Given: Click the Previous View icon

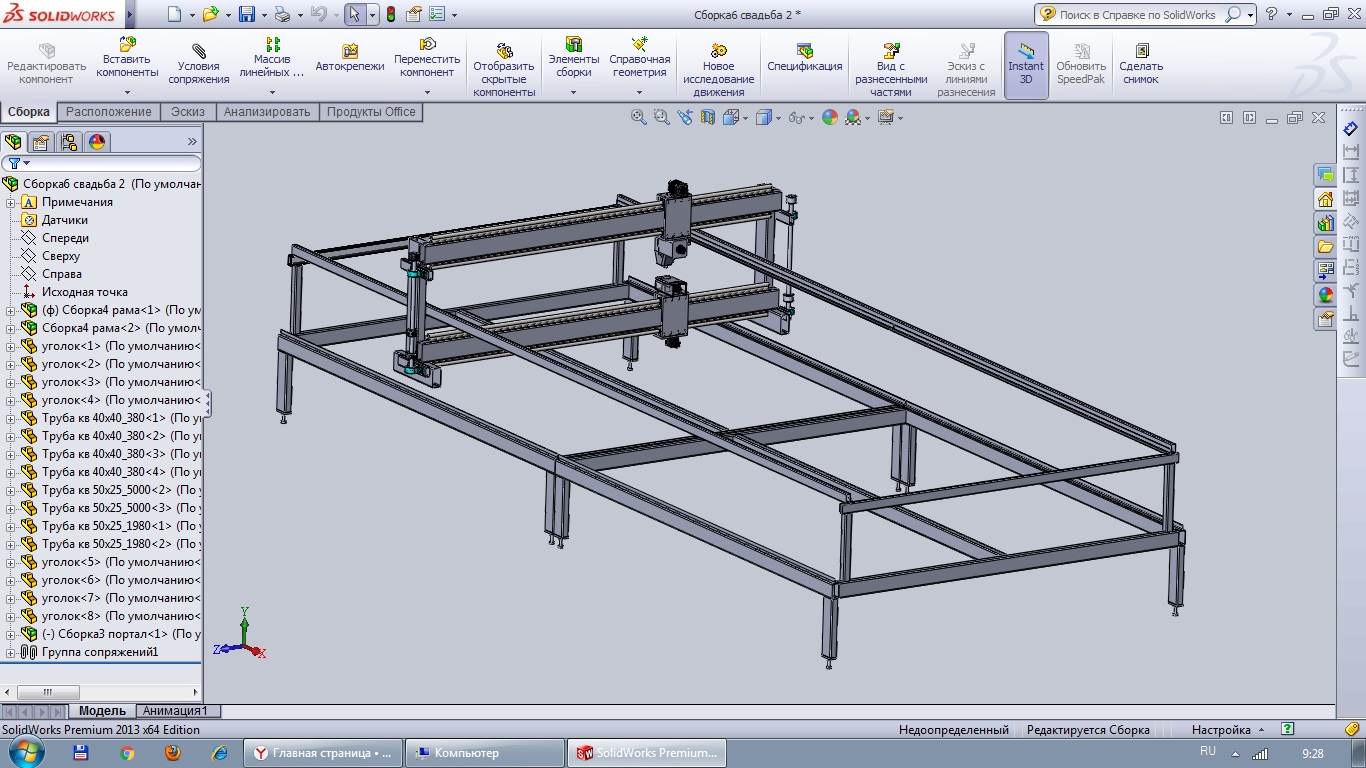Looking at the screenshot, I should pos(685,117).
